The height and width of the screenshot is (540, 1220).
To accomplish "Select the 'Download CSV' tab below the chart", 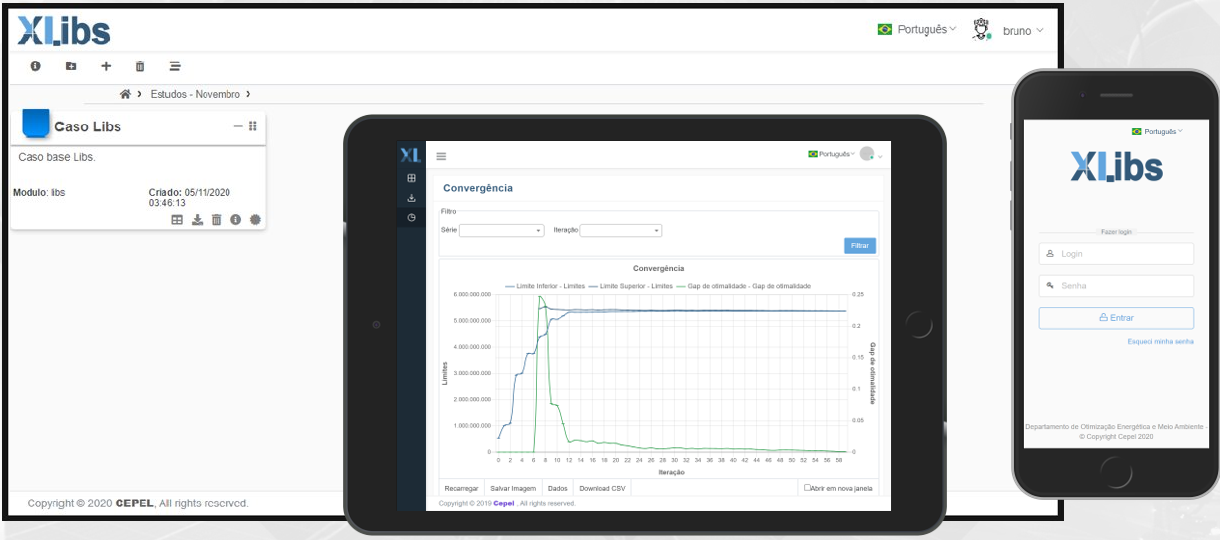I will pos(603,488).
